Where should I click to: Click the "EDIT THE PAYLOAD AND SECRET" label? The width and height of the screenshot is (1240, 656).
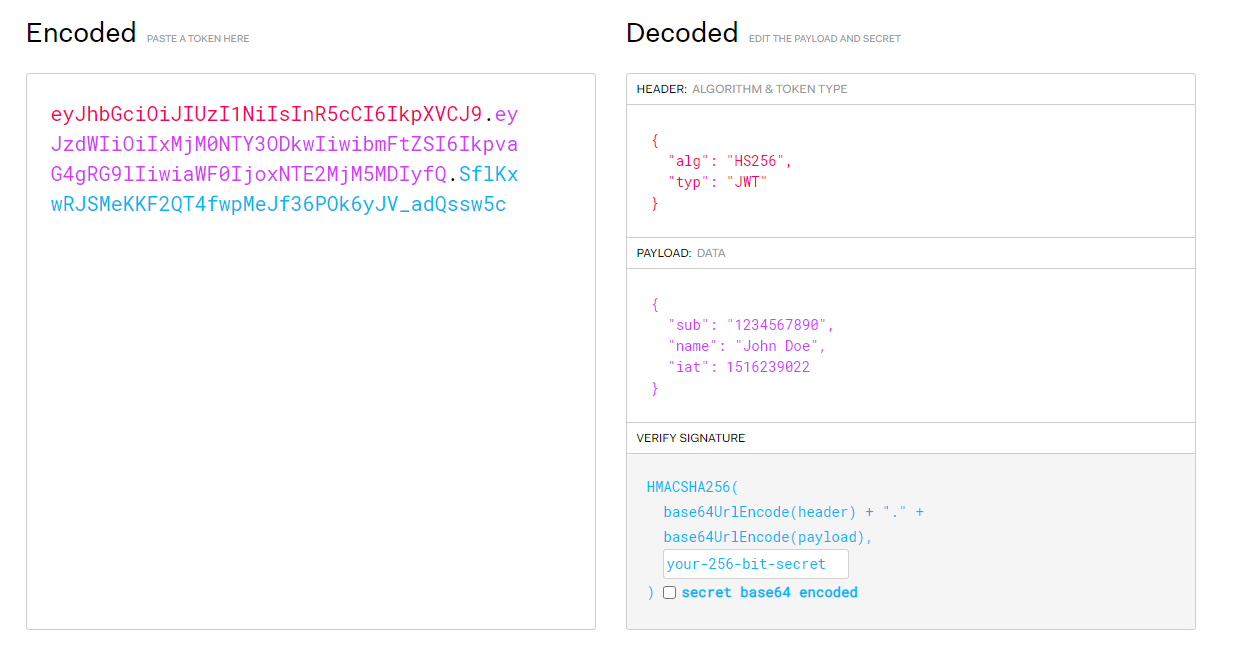(825, 39)
